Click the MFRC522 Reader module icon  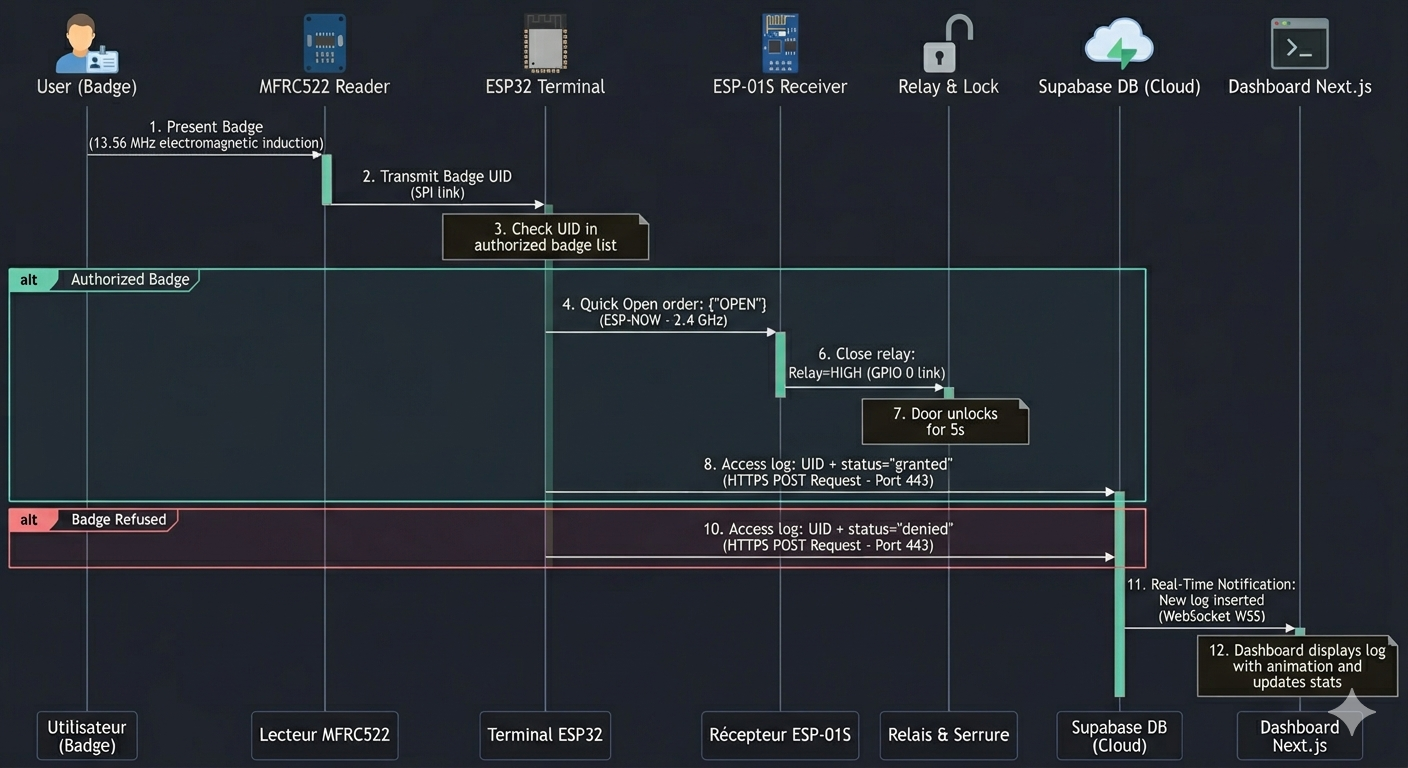click(x=324, y=43)
